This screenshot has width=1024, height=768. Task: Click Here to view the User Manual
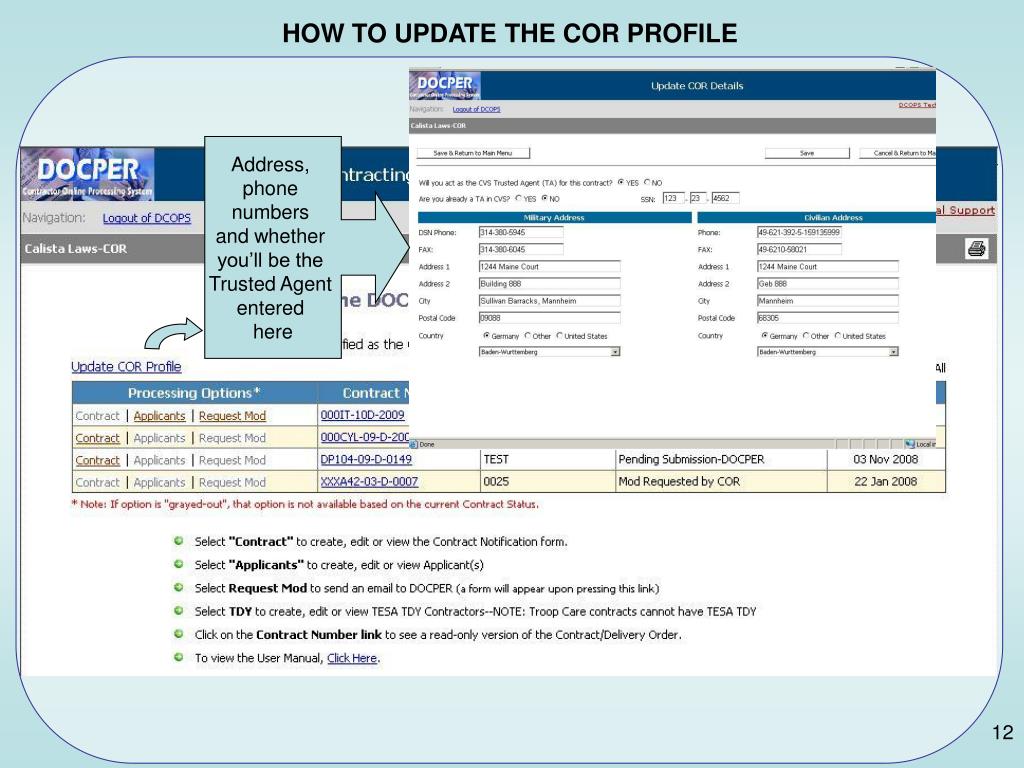[352, 658]
